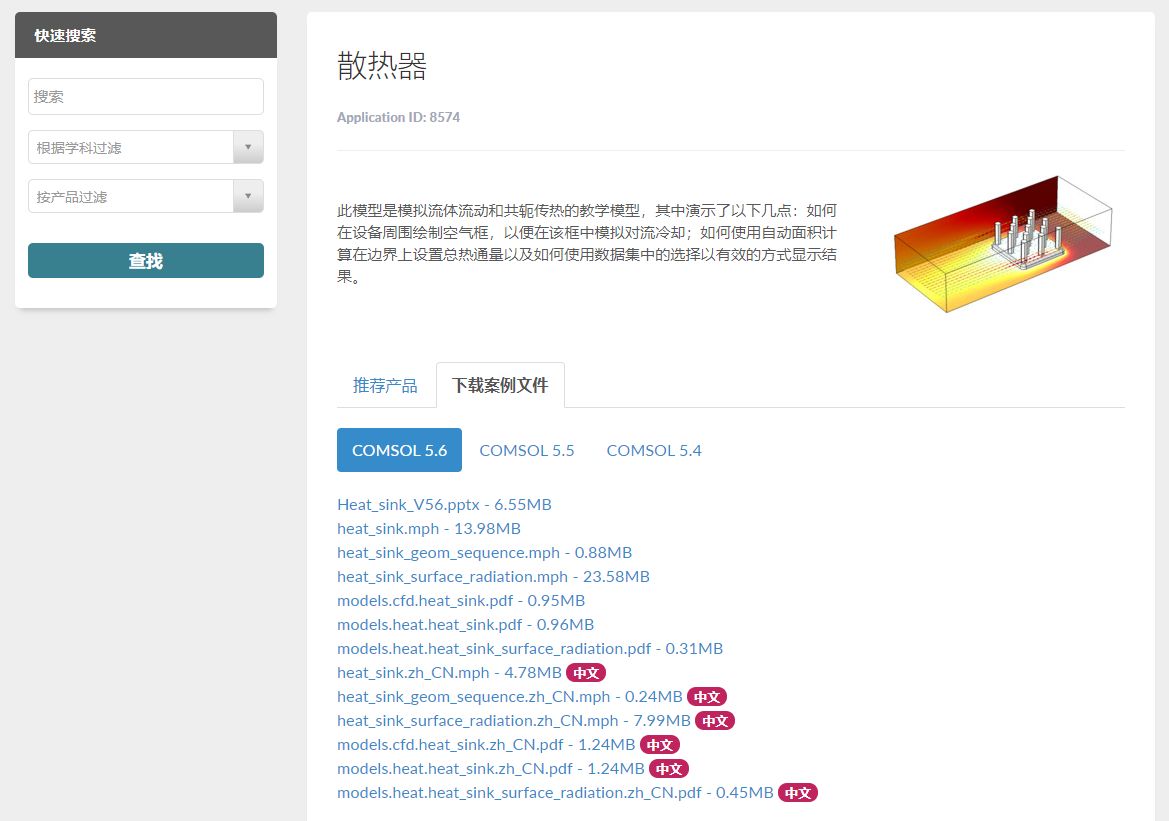Click the 中文 badge beside heat_sink.zh_CN.mph
The width and height of the screenshot is (1169, 821).
tap(586, 673)
